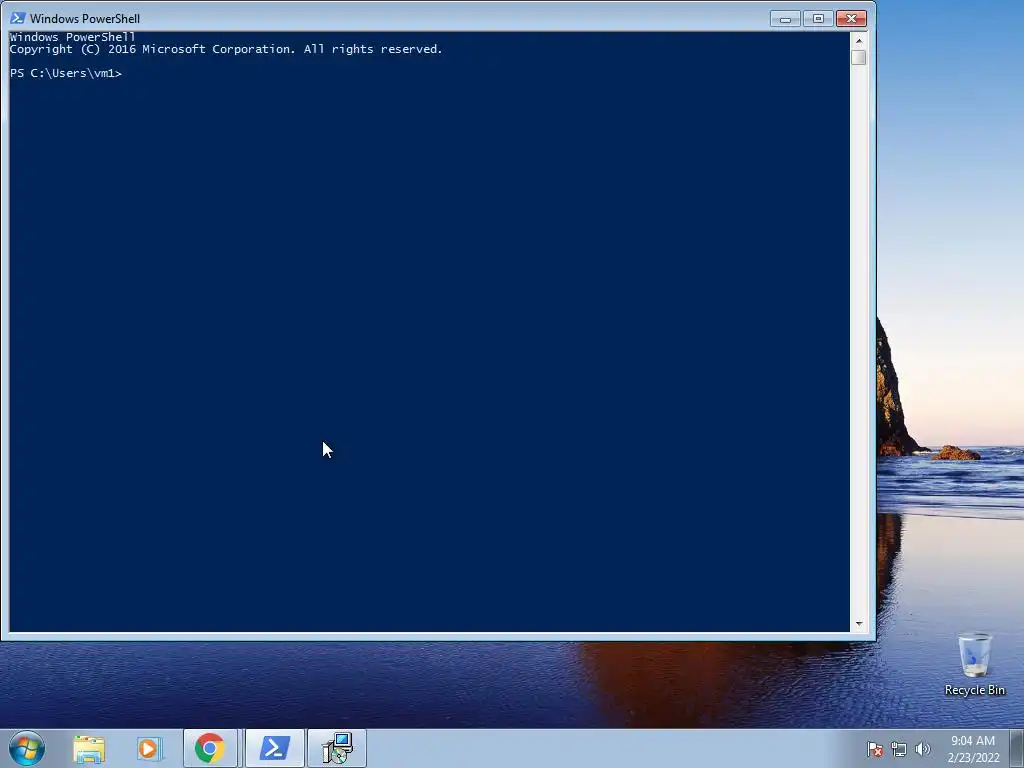The width and height of the screenshot is (1024, 768).
Task: Click the PowerShell scrollbar thumb
Action: (859, 57)
